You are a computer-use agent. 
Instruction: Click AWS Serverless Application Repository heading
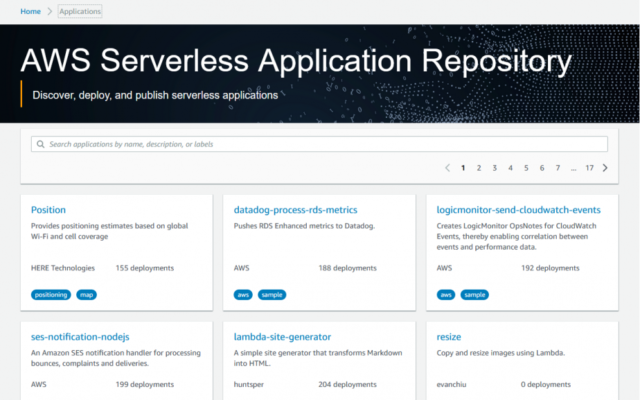pos(296,61)
